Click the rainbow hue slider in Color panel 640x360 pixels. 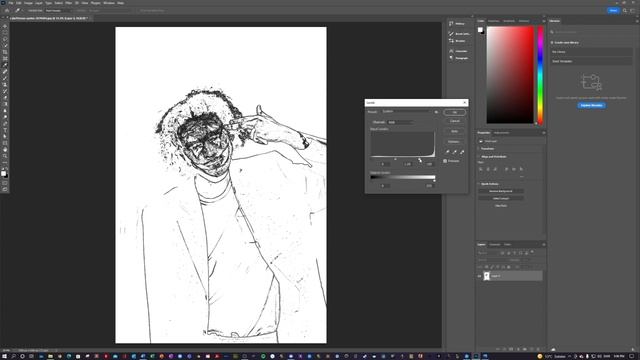pos(540,76)
